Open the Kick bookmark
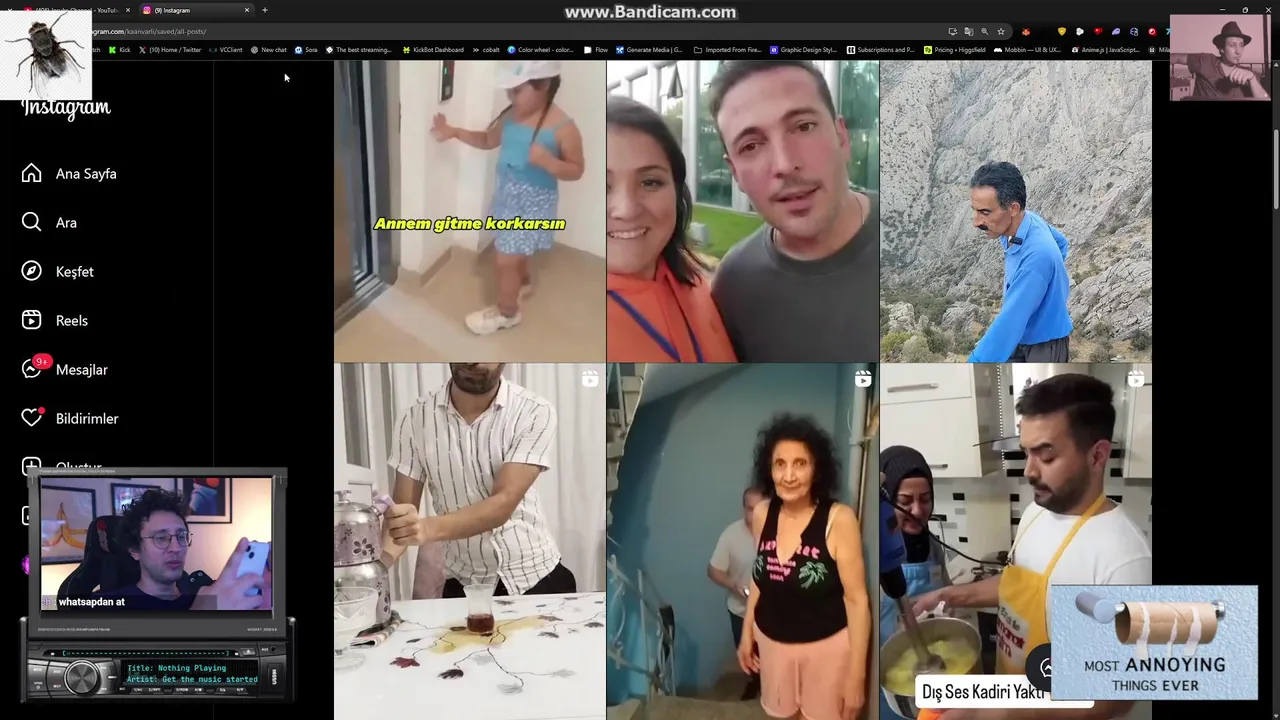Viewport: 1280px width, 720px height. (x=119, y=49)
